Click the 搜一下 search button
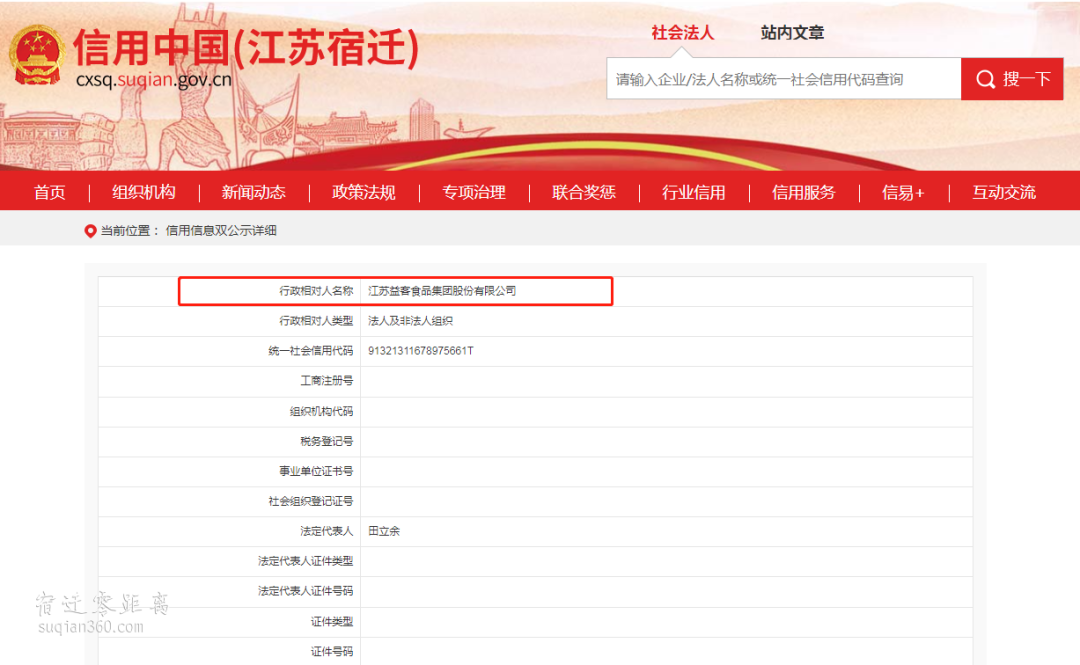Image resolution: width=1080 pixels, height=665 pixels. tap(1012, 79)
